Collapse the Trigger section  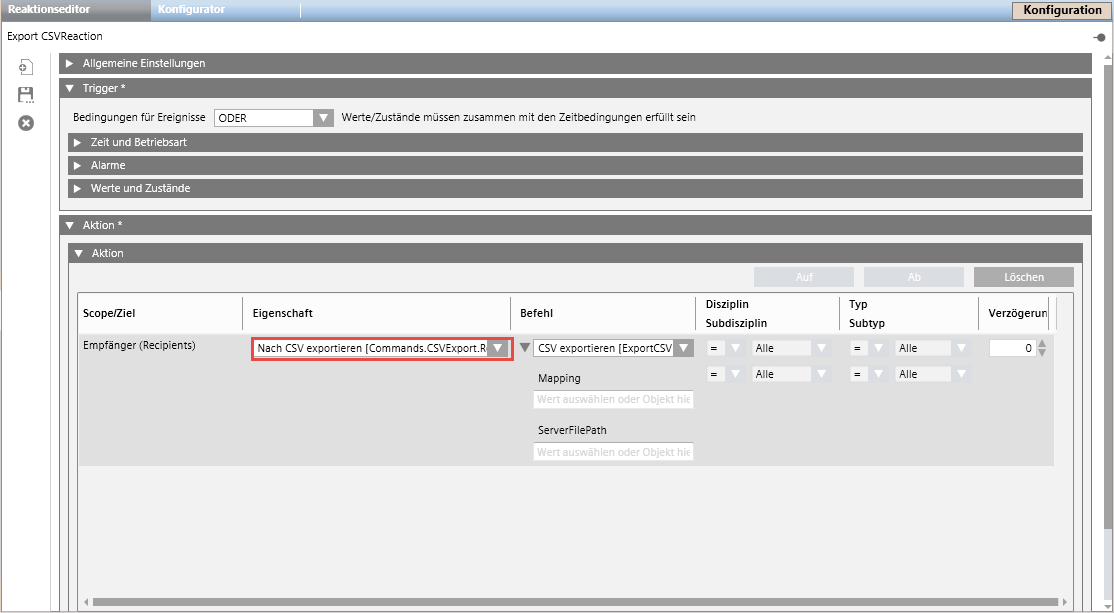click(x=70, y=88)
